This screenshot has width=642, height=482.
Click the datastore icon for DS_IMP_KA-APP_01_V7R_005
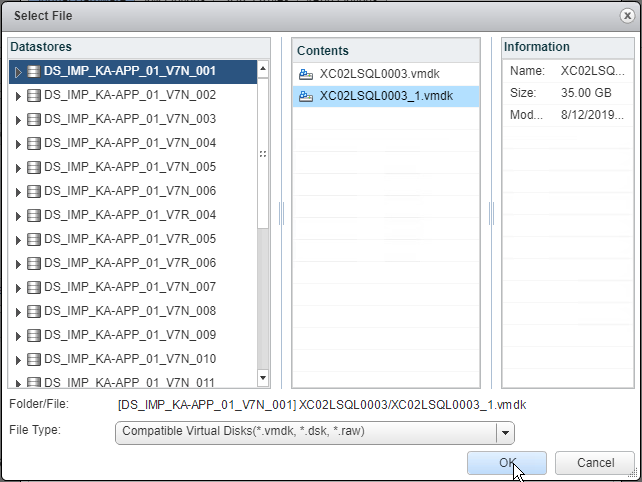(34, 239)
